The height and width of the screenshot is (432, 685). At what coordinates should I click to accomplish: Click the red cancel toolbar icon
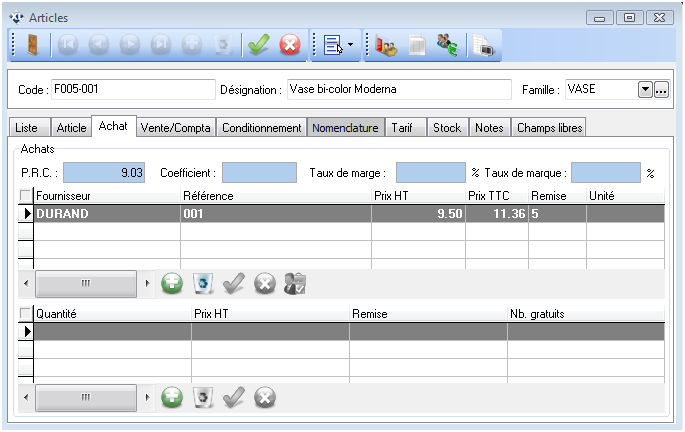pos(290,44)
